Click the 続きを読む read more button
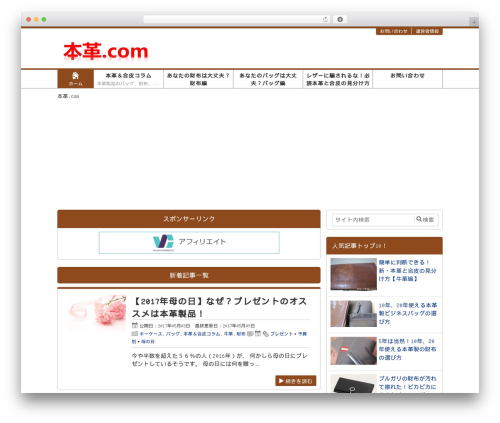This screenshot has width=500, height=423. pyautogui.click(x=296, y=381)
